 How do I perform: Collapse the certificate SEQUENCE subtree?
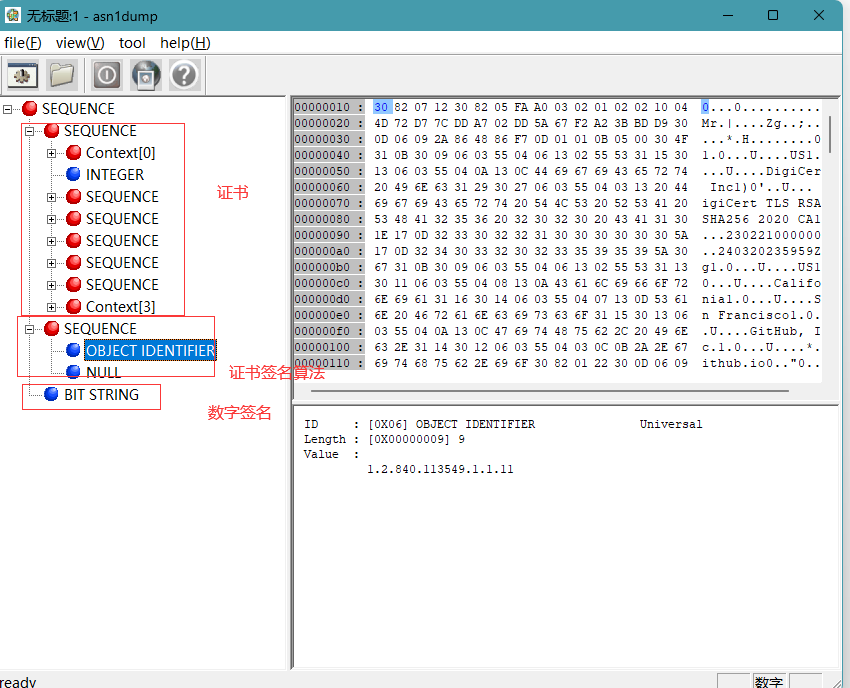click(29, 131)
